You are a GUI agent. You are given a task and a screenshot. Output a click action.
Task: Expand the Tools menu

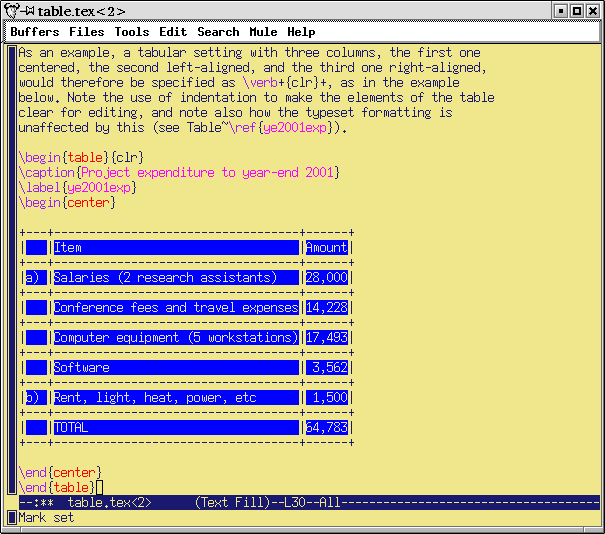pyautogui.click(x=131, y=32)
